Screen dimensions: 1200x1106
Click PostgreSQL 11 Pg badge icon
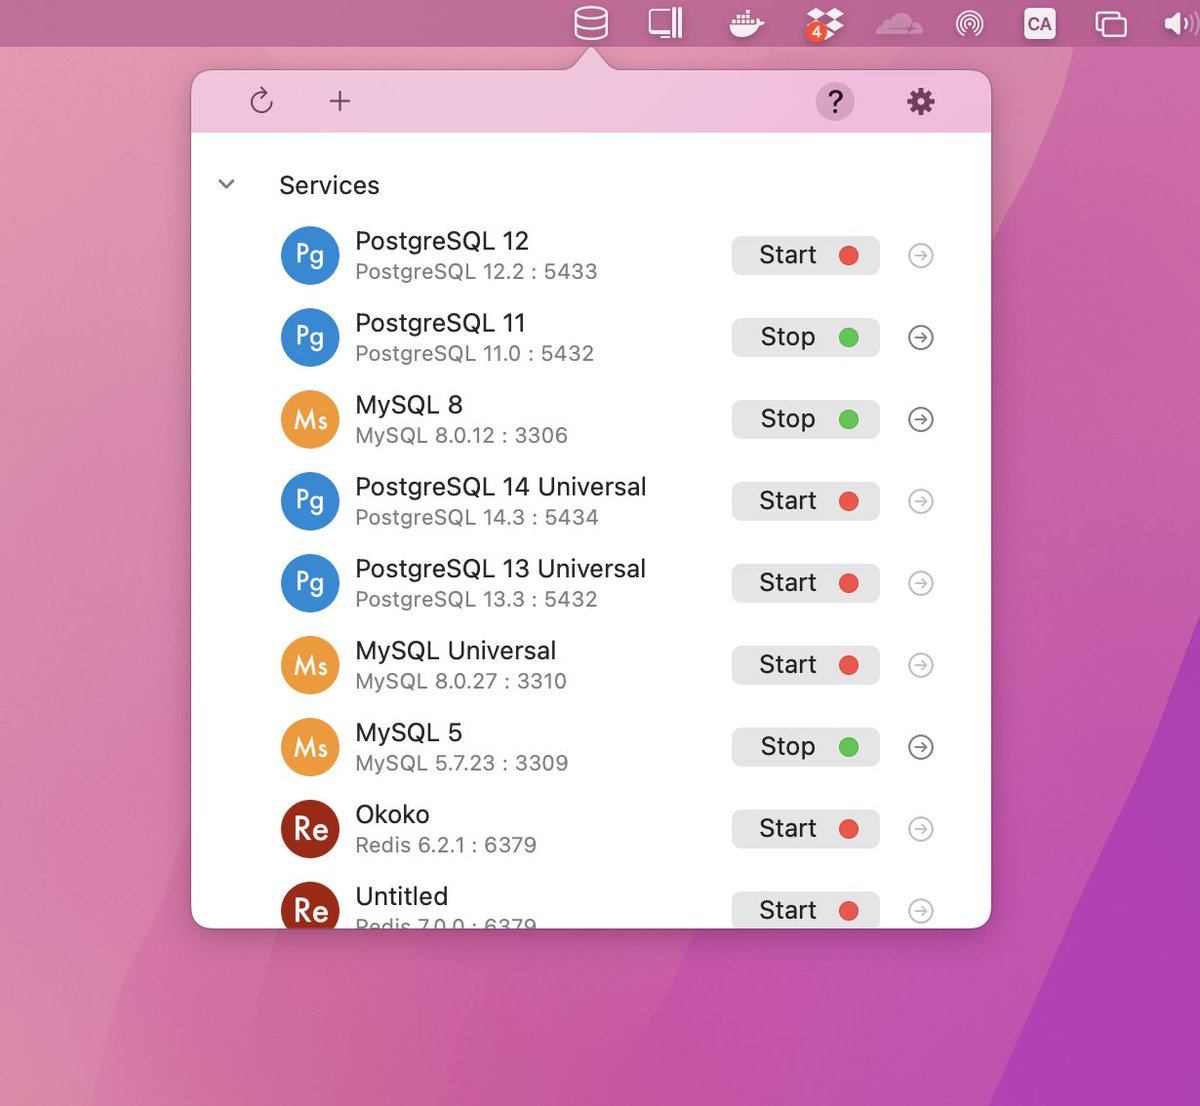[x=310, y=338]
